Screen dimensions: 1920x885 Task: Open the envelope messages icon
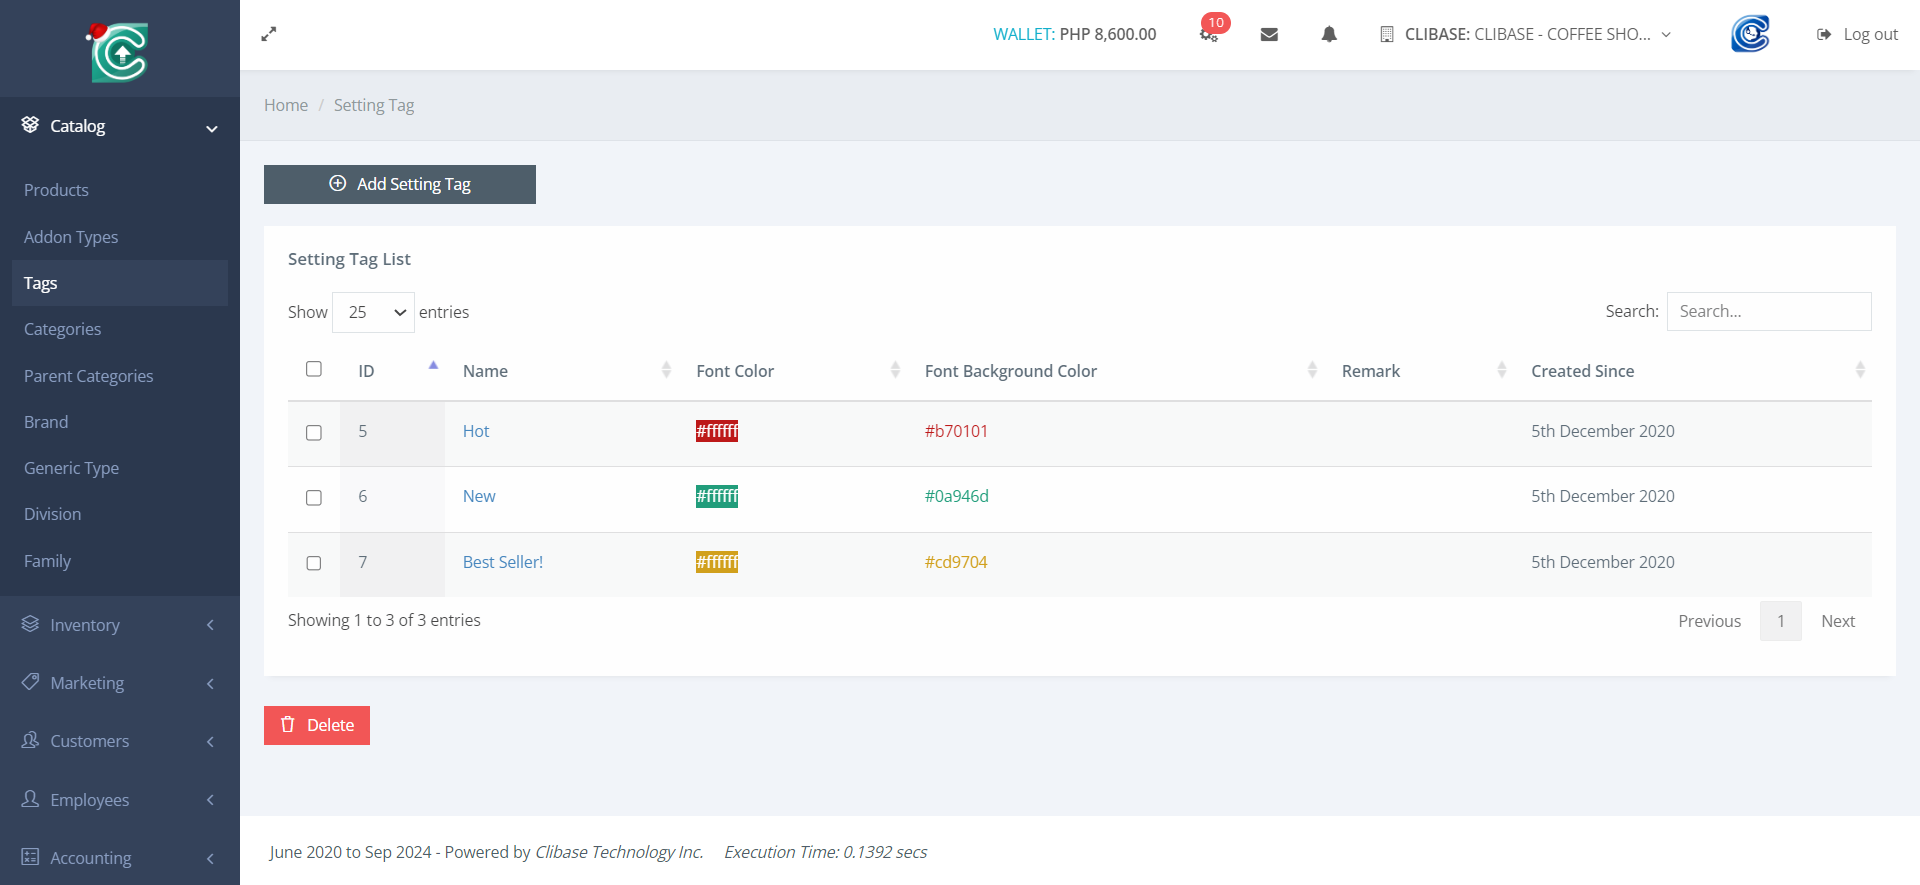[1269, 34]
